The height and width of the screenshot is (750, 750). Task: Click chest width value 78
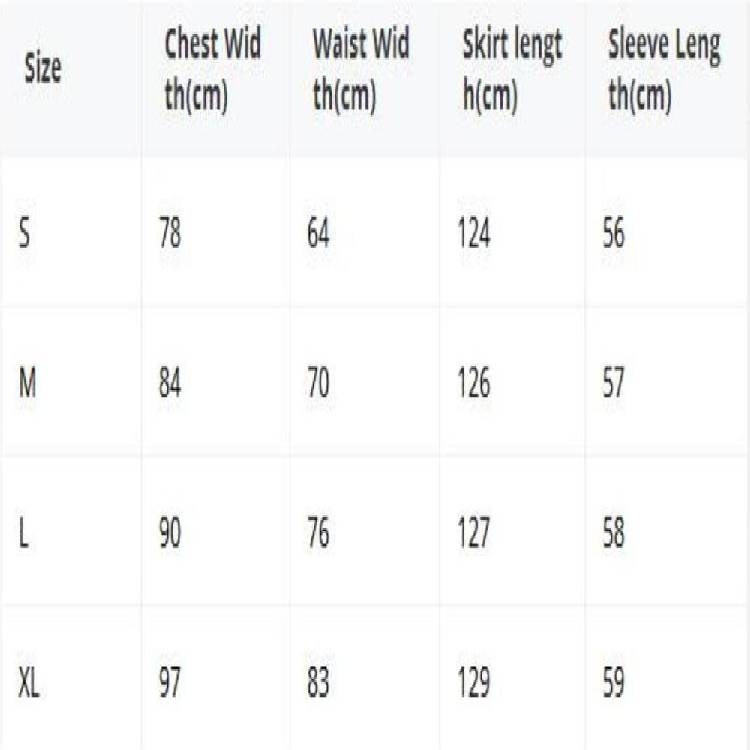(170, 234)
